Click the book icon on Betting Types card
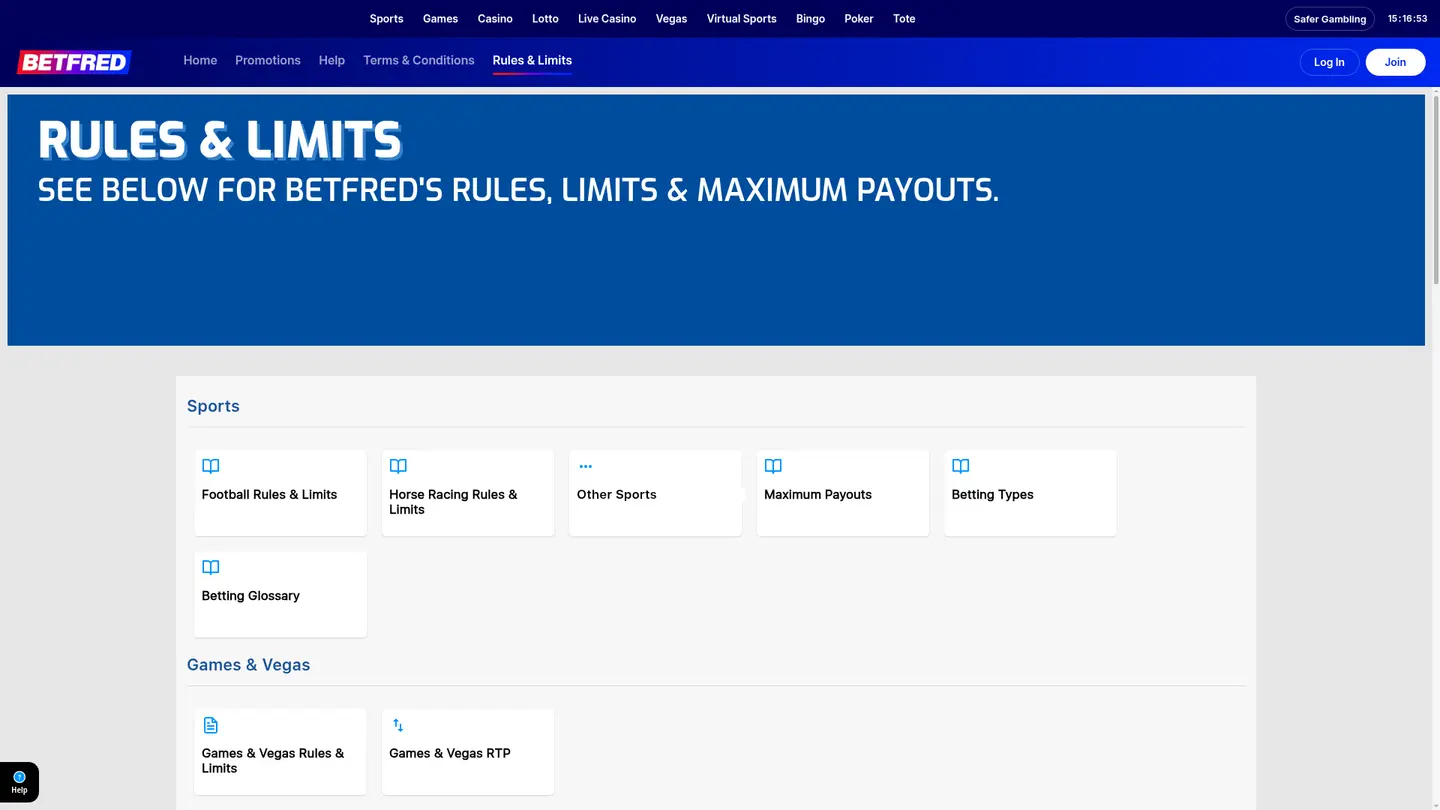The width and height of the screenshot is (1440, 810). tap(961, 466)
